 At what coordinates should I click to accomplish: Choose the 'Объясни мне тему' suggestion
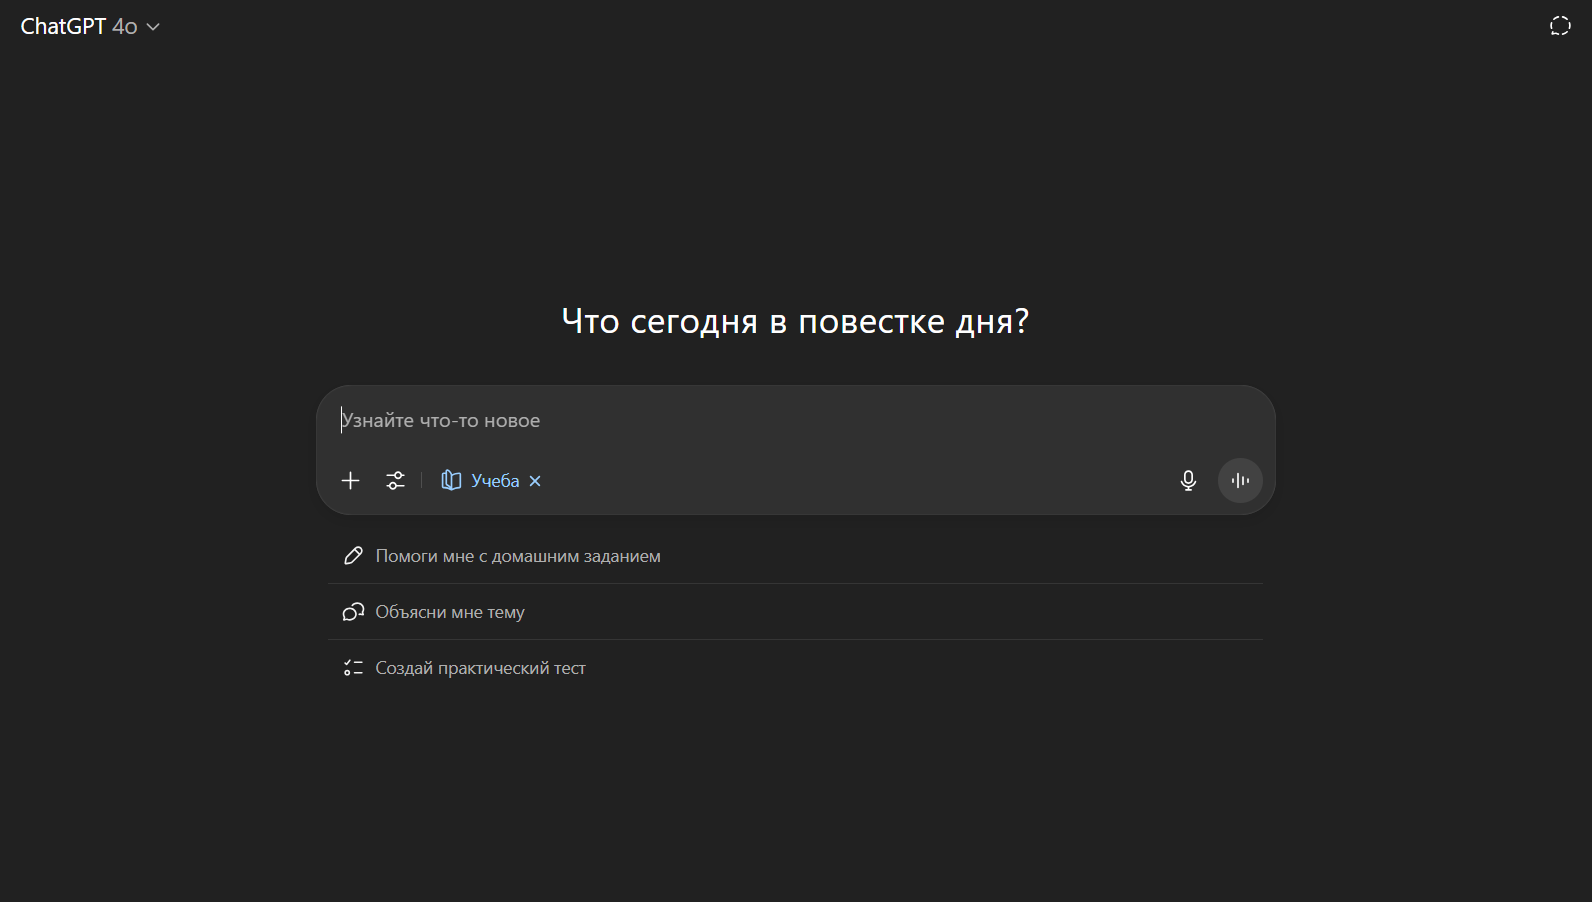(x=450, y=612)
